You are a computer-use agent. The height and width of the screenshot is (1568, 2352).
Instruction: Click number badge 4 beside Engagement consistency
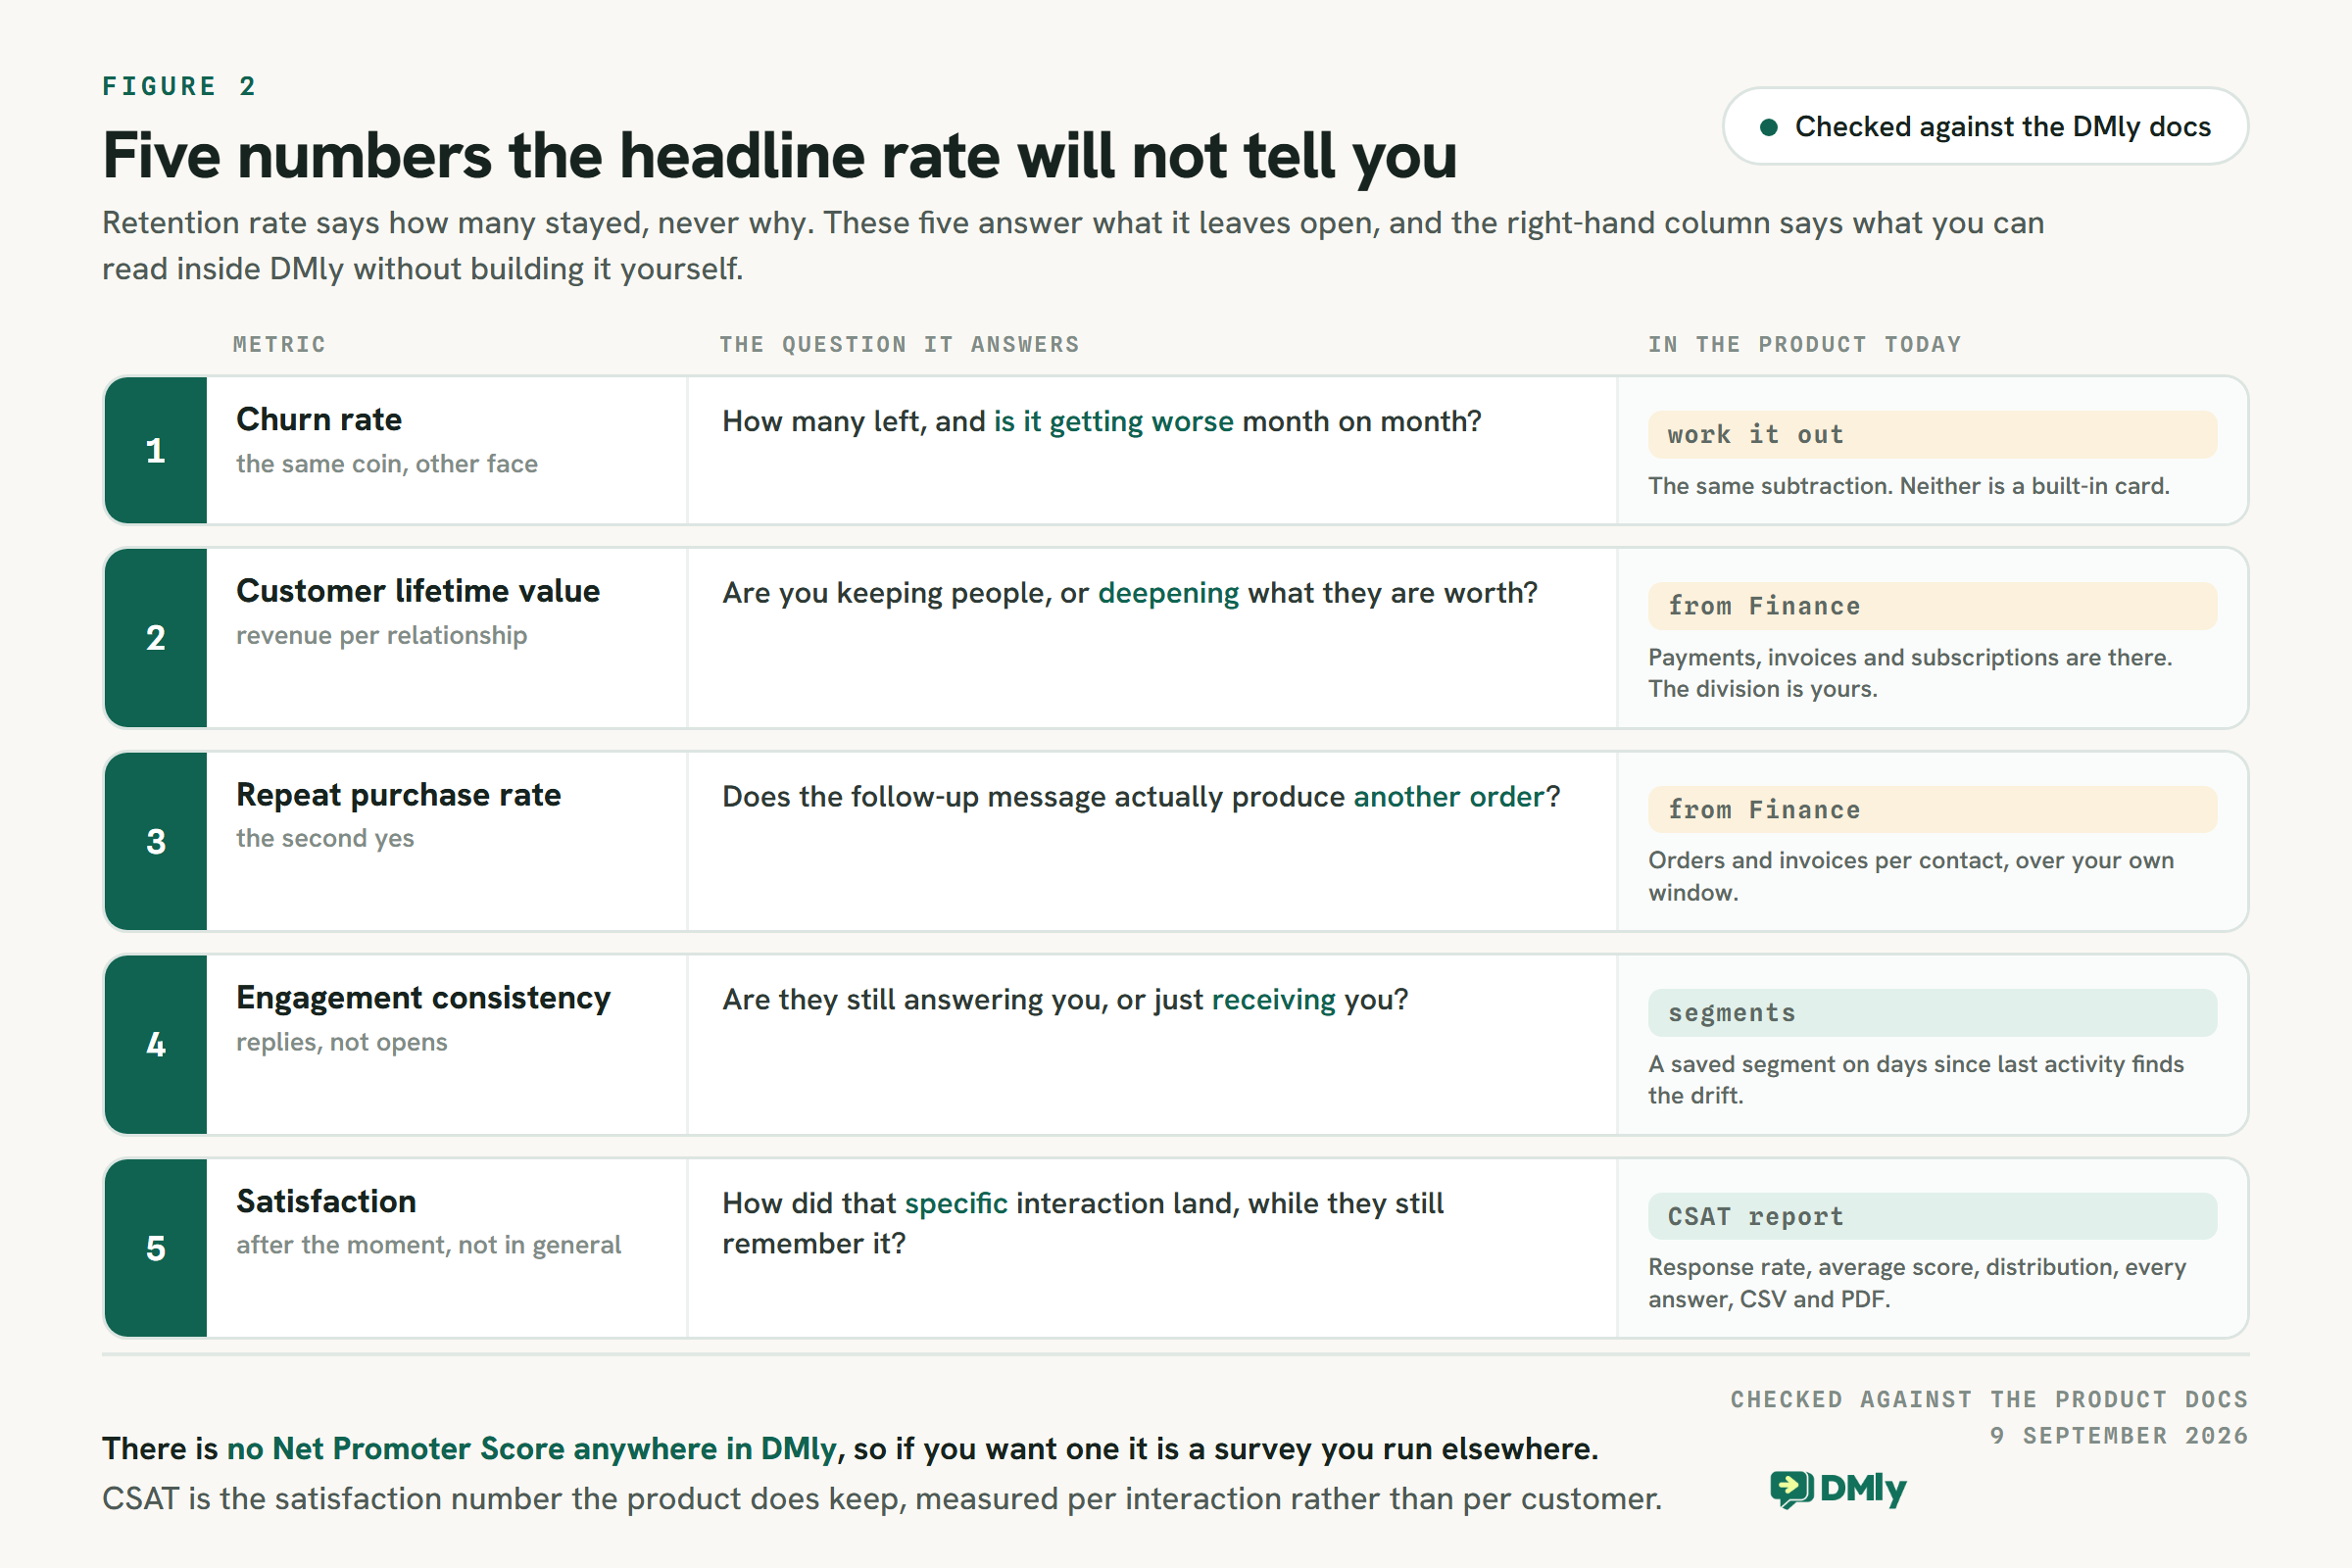156,1045
